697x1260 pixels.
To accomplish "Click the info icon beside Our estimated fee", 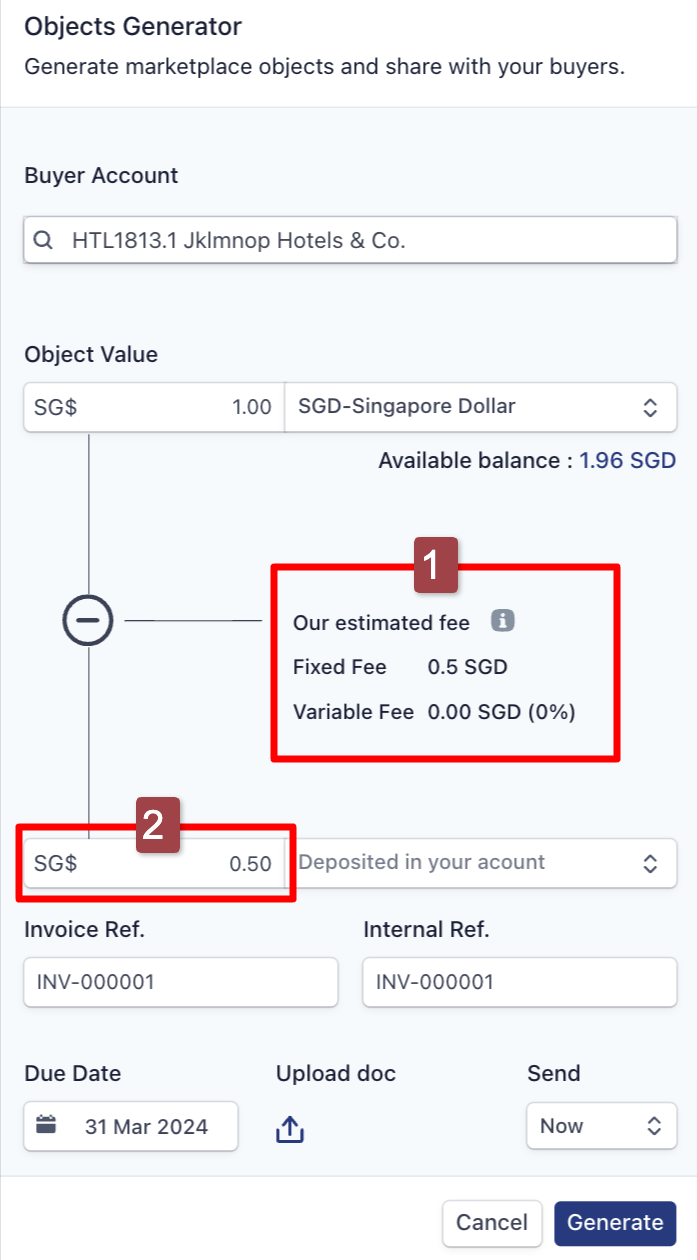I will pyautogui.click(x=502, y=622).
